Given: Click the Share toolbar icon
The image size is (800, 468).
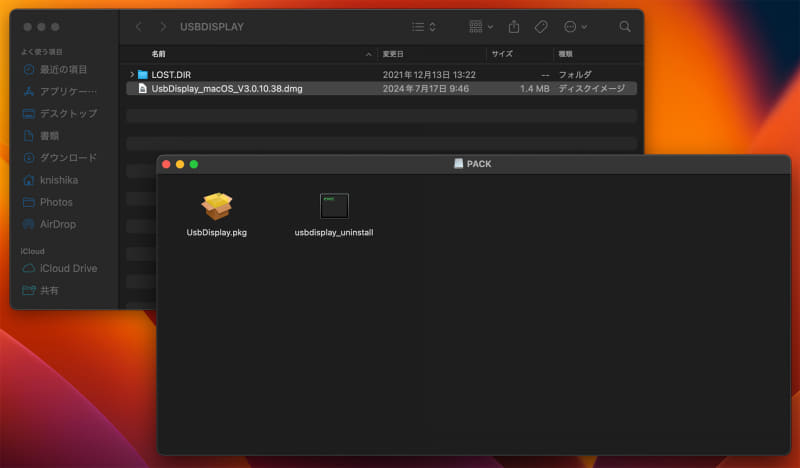Looking at the screenshot, I should click(514, 27).
